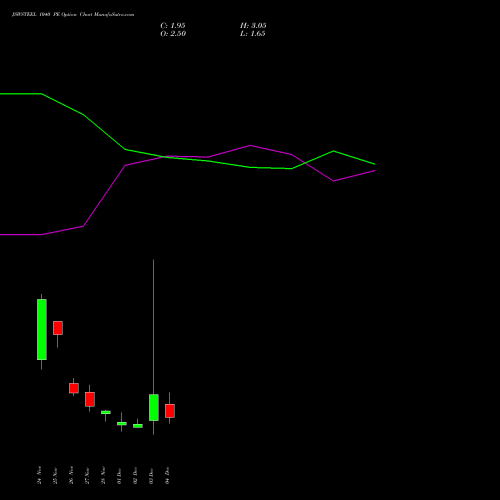The image size is (500, 500).
Task: Click the high value 'H: 3.05'
Action: click(253, 26)
